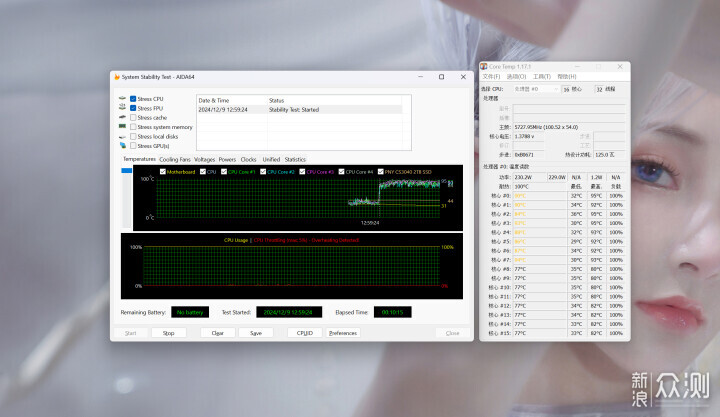Click the disk icon beside Stress local disks

(121, 136)
